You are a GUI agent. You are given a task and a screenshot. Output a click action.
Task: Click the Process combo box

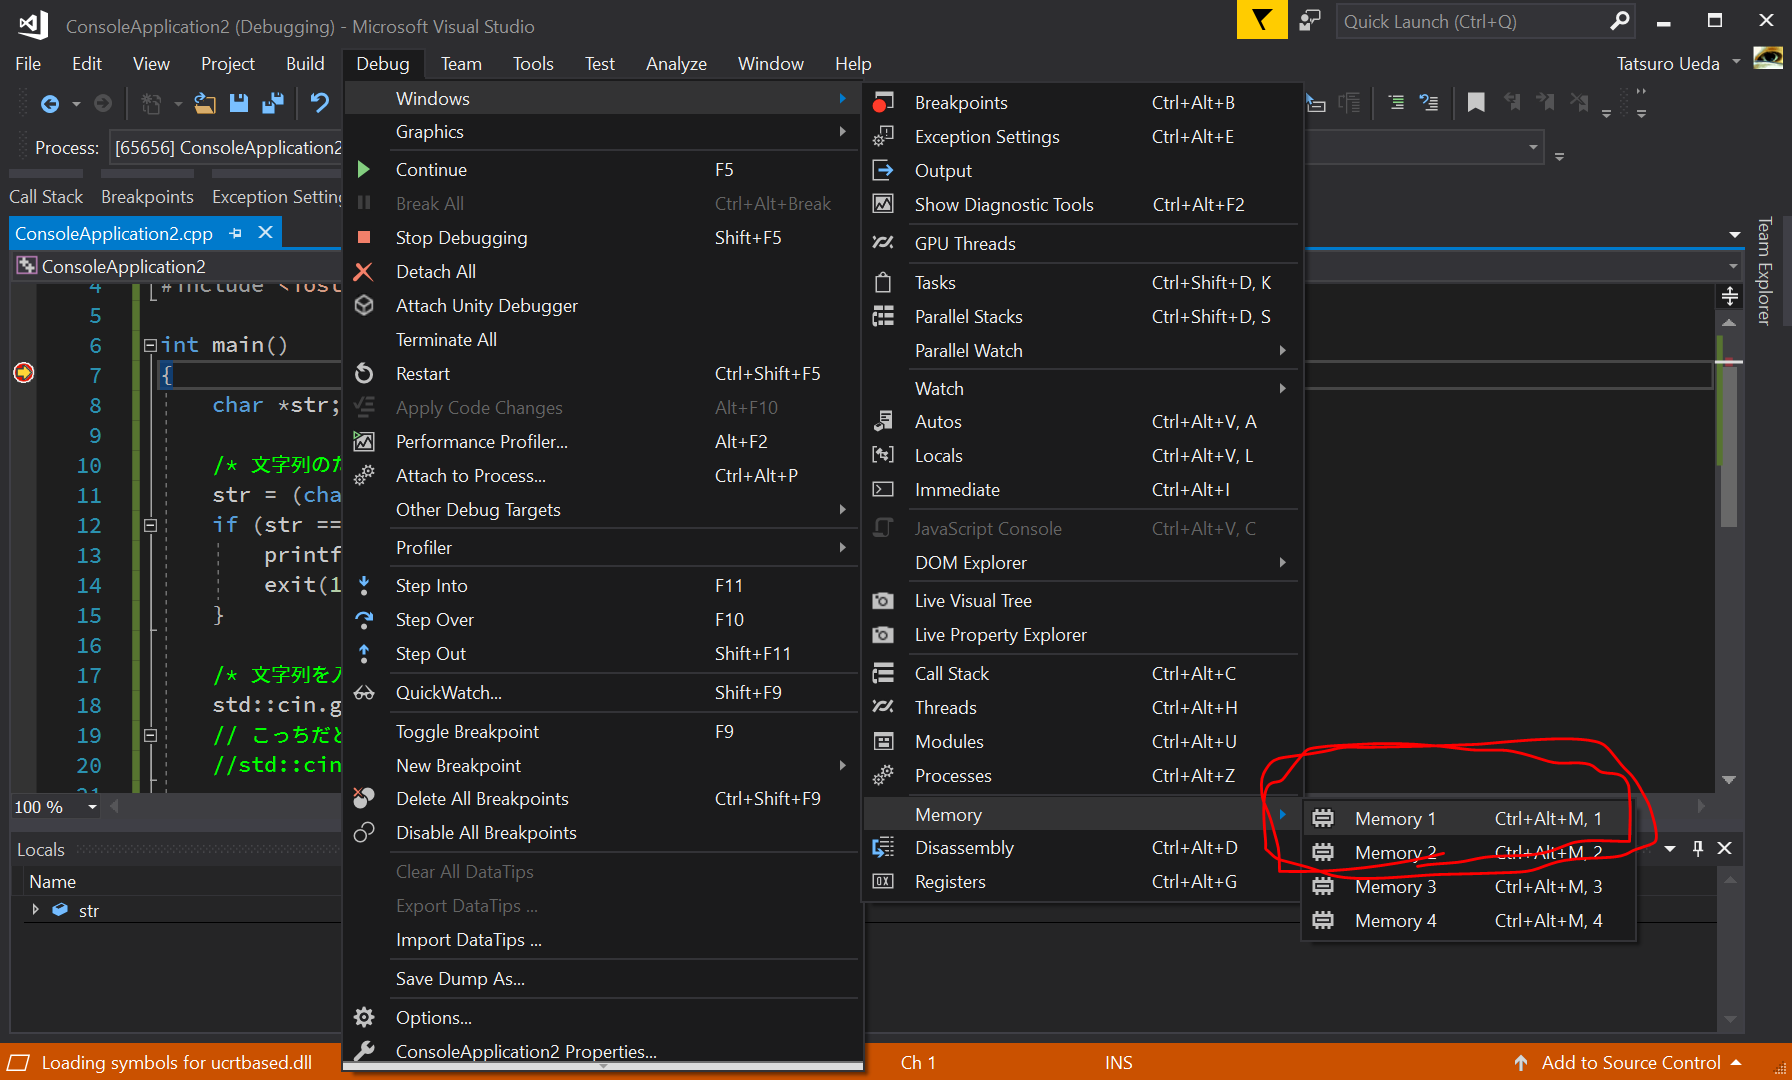tap(226, 148)
